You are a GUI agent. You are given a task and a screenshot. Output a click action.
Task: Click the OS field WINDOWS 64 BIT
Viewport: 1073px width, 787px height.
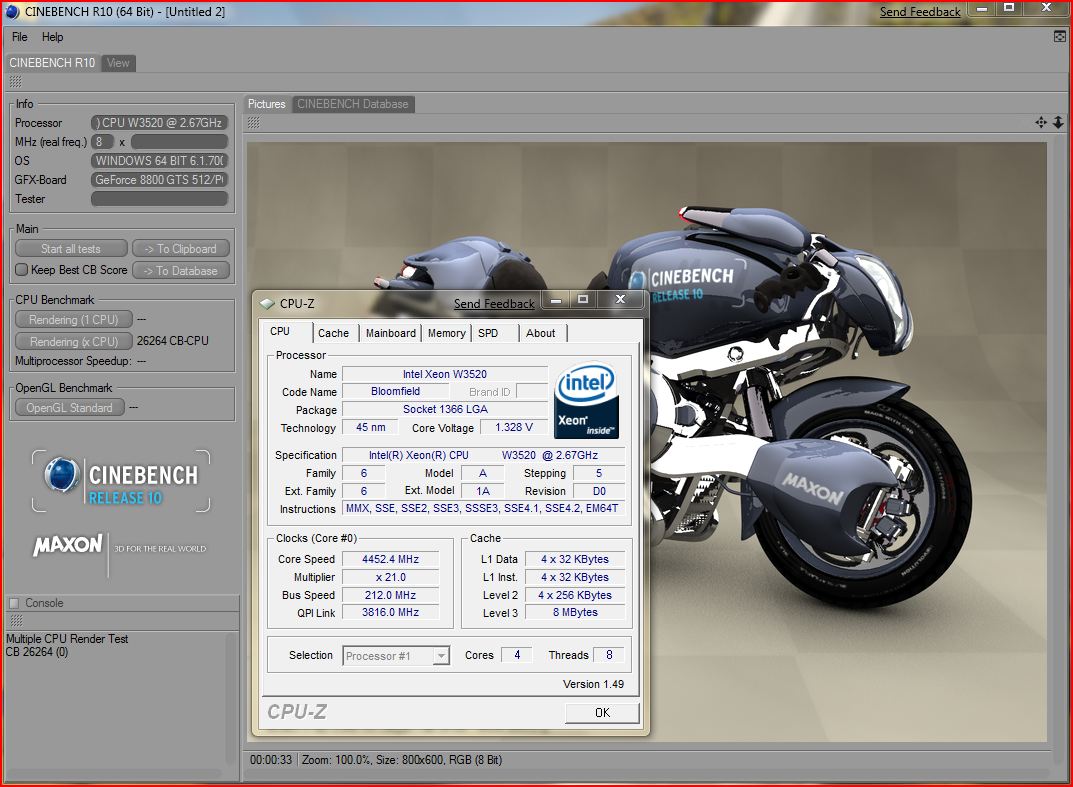159,161
